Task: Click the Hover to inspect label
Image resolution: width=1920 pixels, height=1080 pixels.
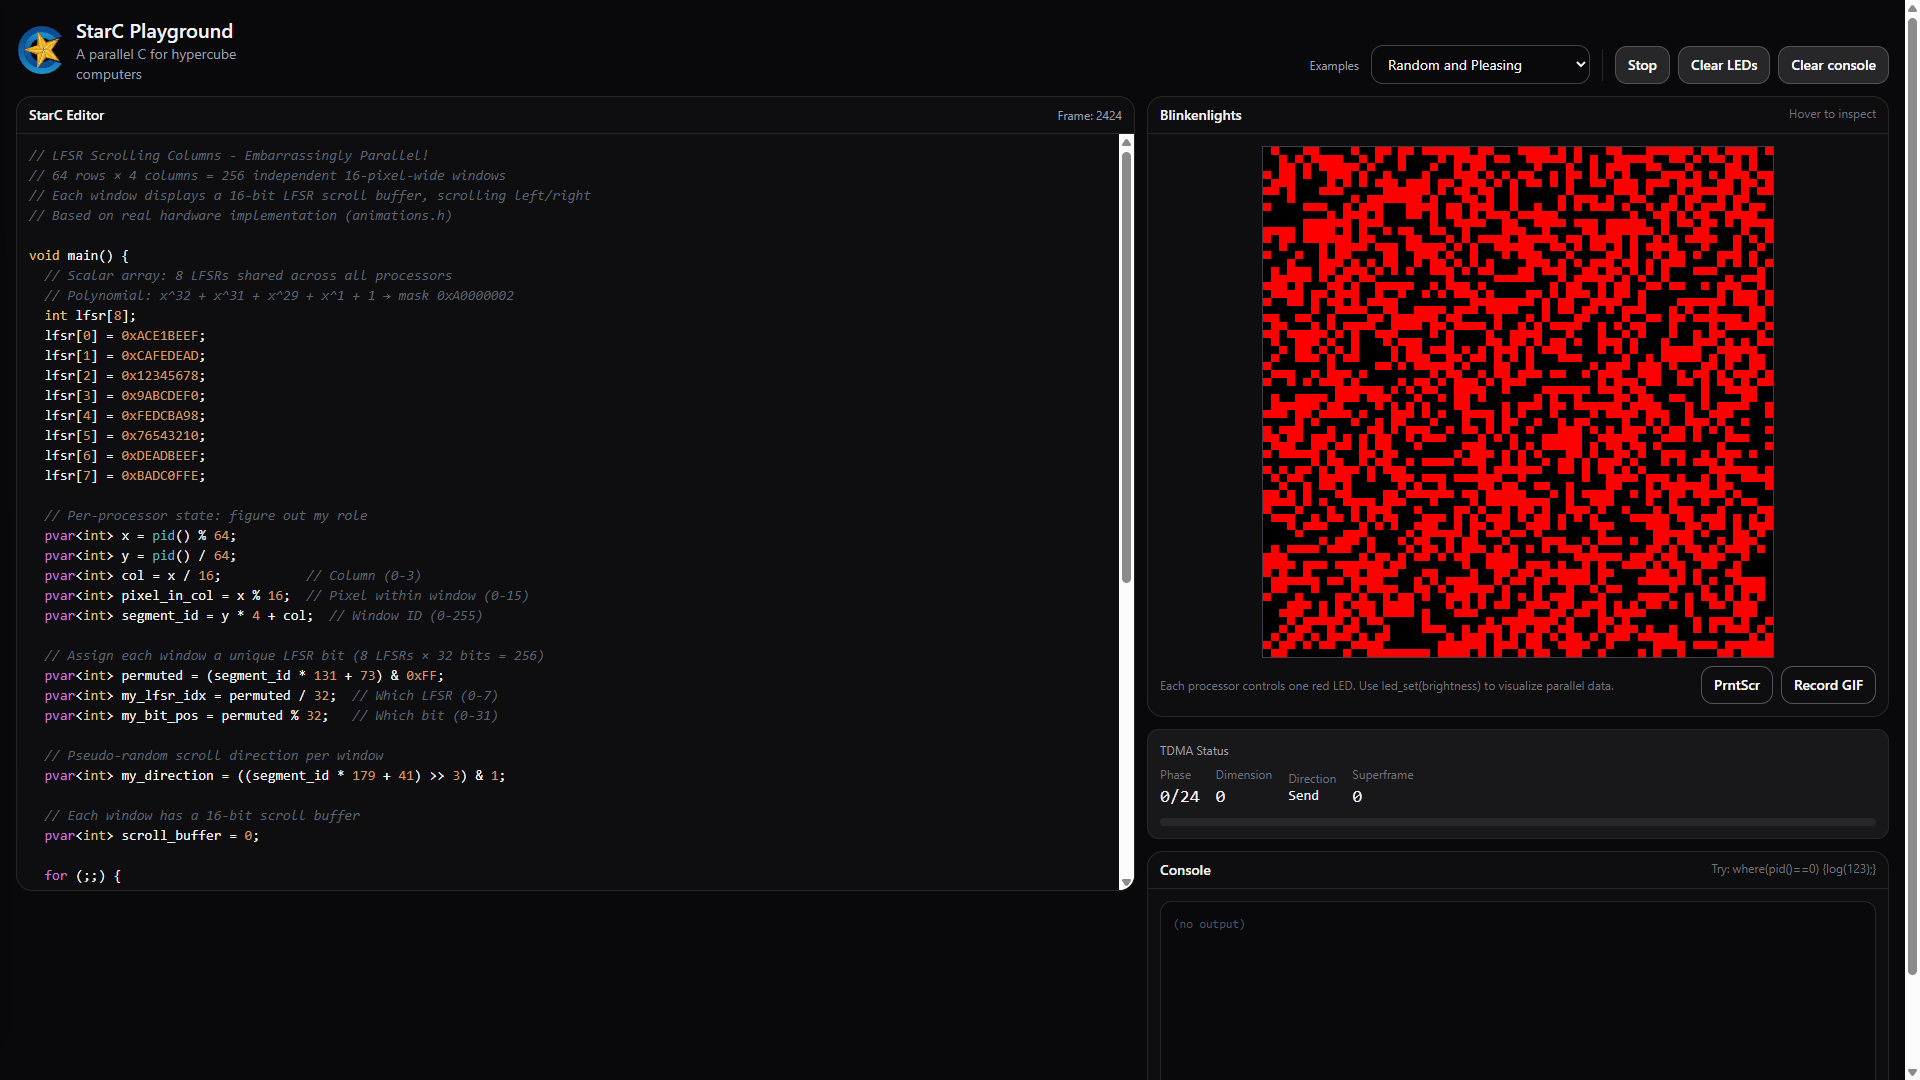Action: point(1832,113)
